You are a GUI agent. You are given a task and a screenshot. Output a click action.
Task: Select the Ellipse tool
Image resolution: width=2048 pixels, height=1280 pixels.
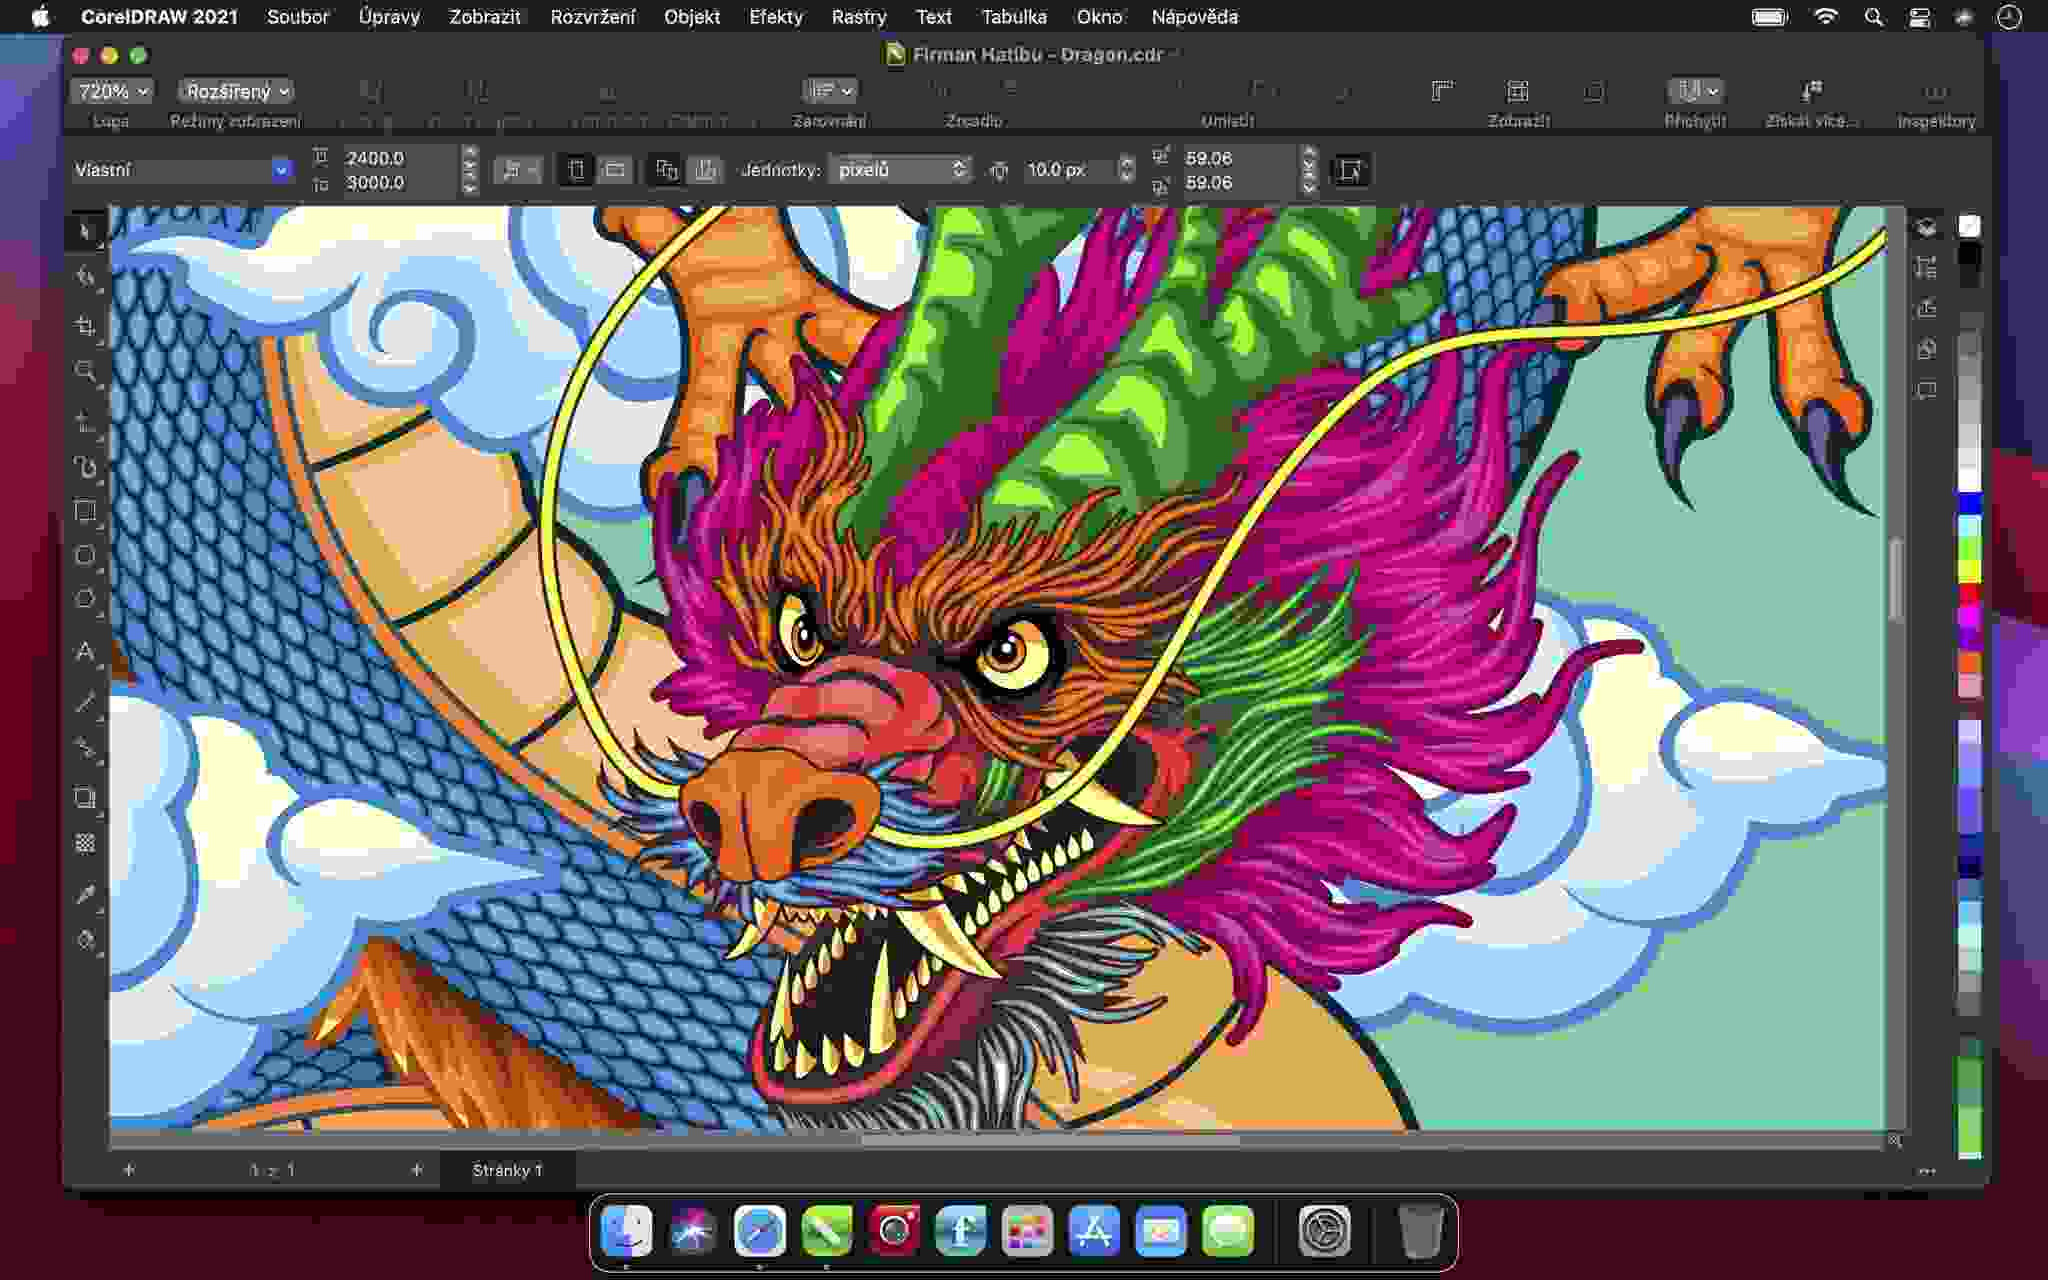click(x=86, y=555)
